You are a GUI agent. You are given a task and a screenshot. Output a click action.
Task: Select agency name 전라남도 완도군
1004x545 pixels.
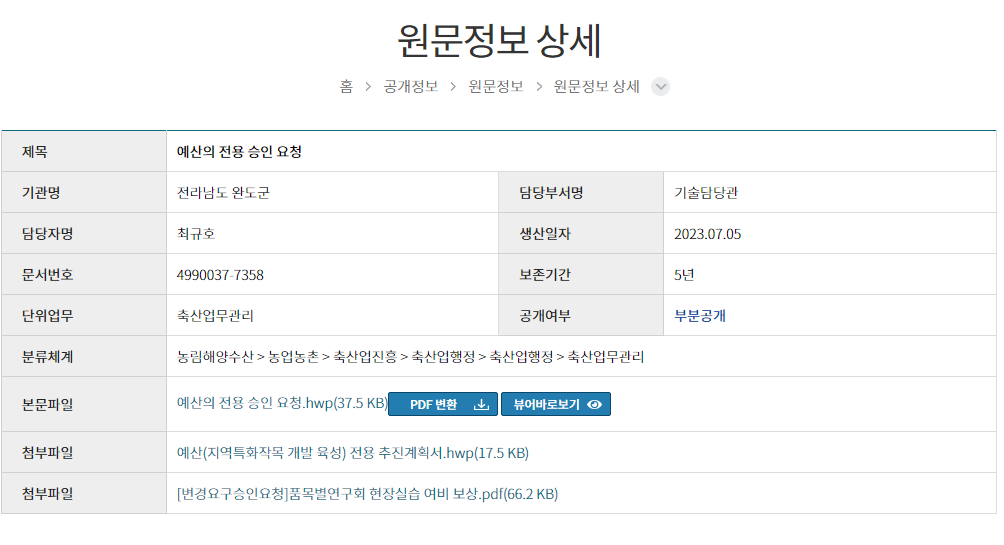223,193
